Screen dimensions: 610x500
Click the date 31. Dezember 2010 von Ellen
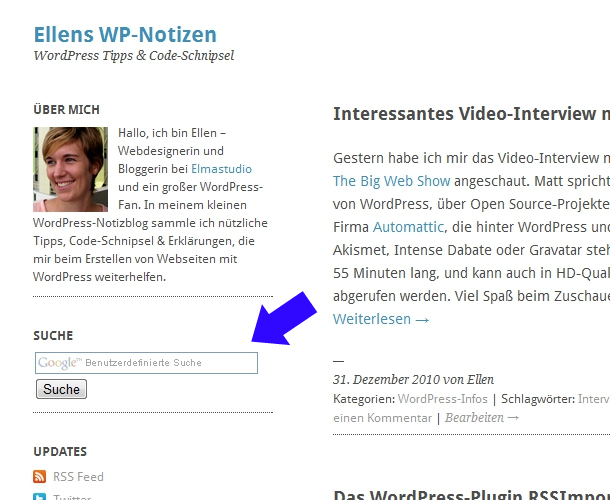(x=414, y=379)
